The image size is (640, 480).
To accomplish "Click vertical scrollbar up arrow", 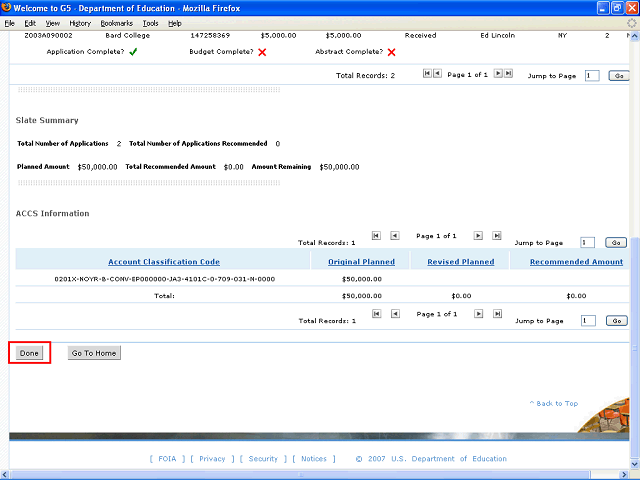I will 635,36.
